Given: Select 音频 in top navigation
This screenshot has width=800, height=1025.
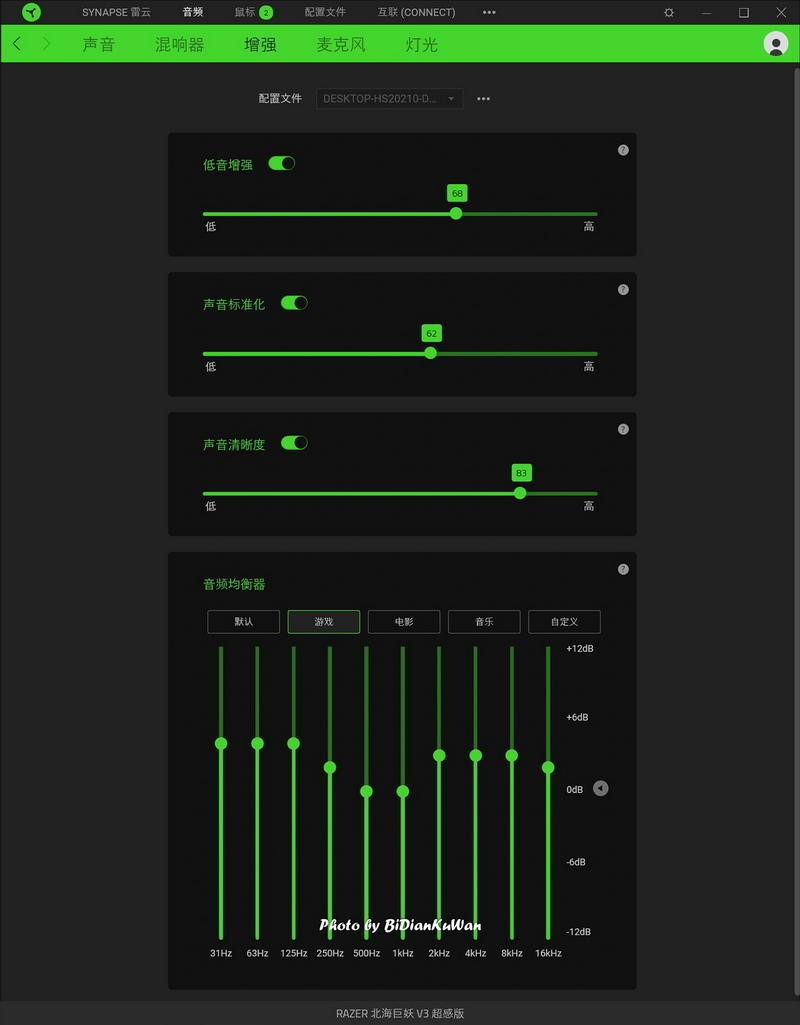Looking at the screenshot, I should pyautogui.click(x=193, y=12).
